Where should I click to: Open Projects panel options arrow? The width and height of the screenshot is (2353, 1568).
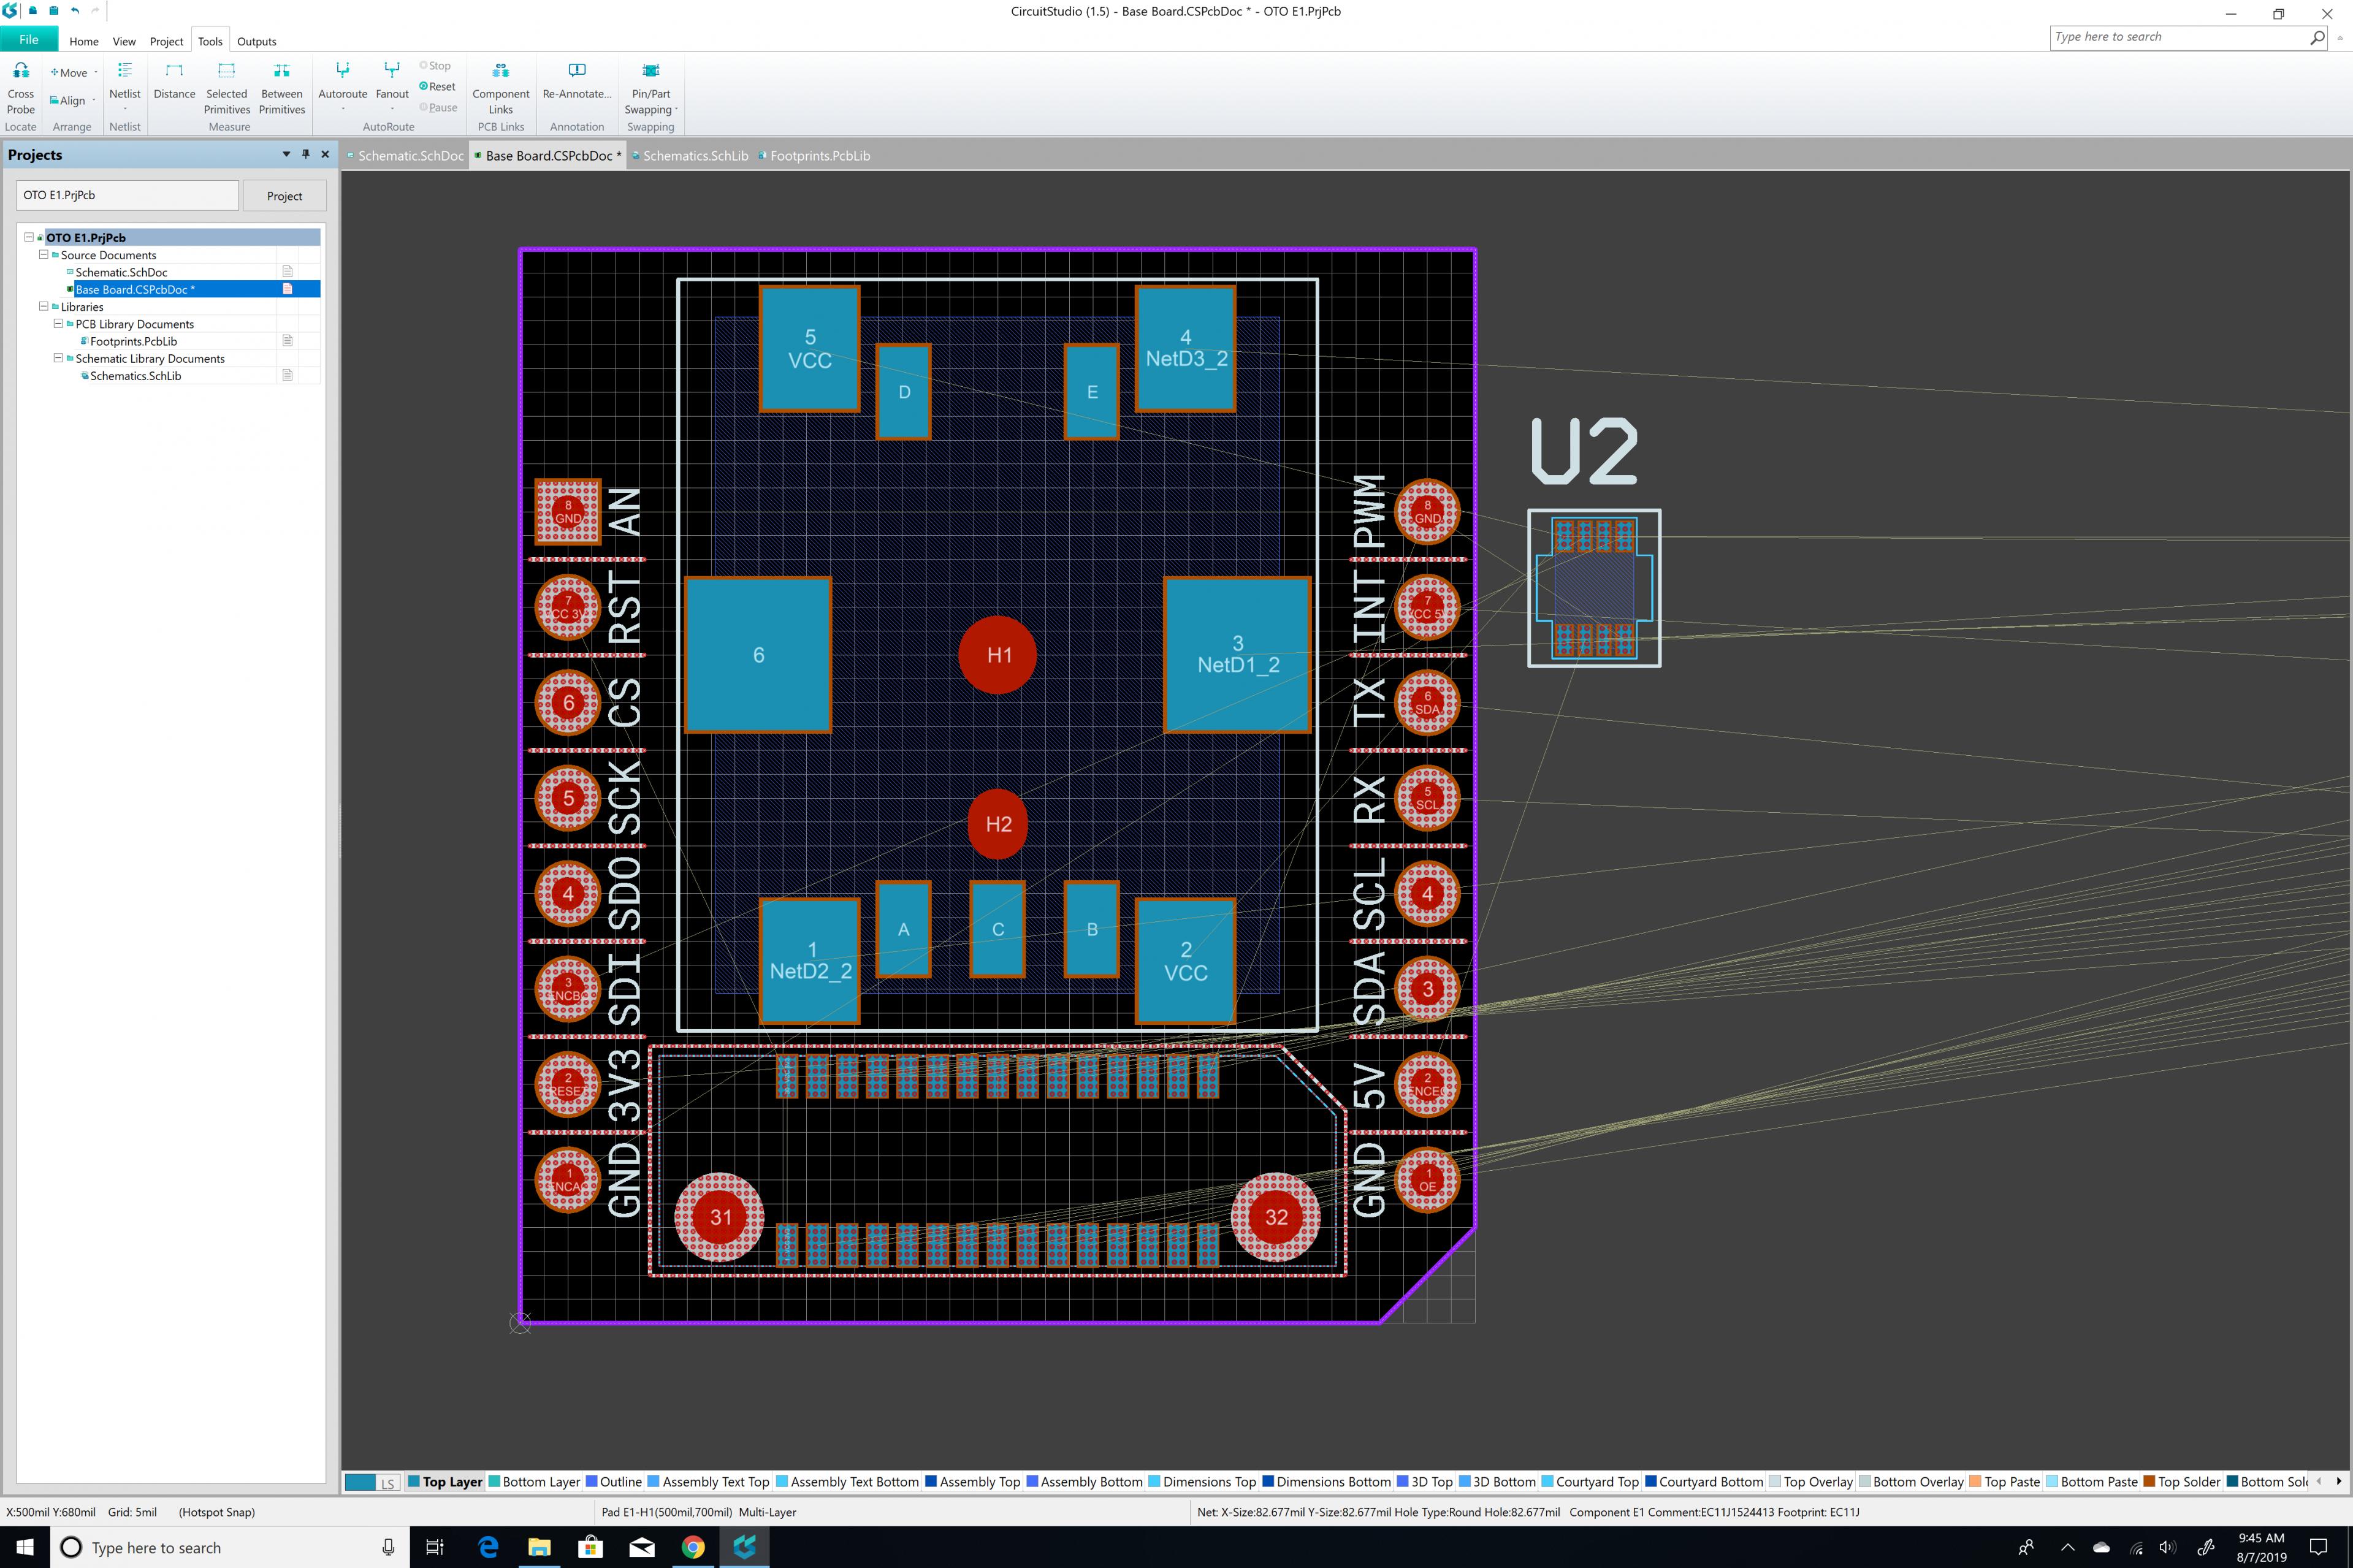(286, 154)
